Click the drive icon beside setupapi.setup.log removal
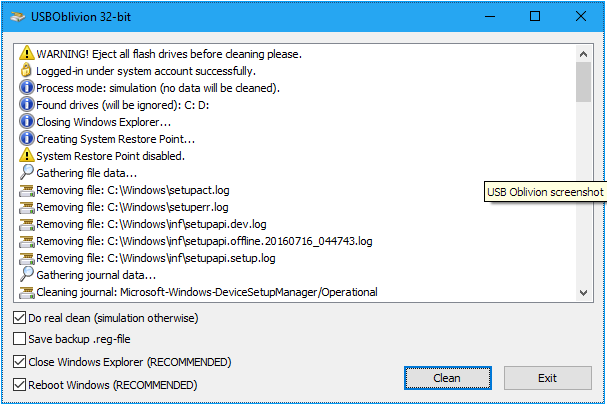Image resolution: width=607 pixels, height=405 pixels. (27, 259)
